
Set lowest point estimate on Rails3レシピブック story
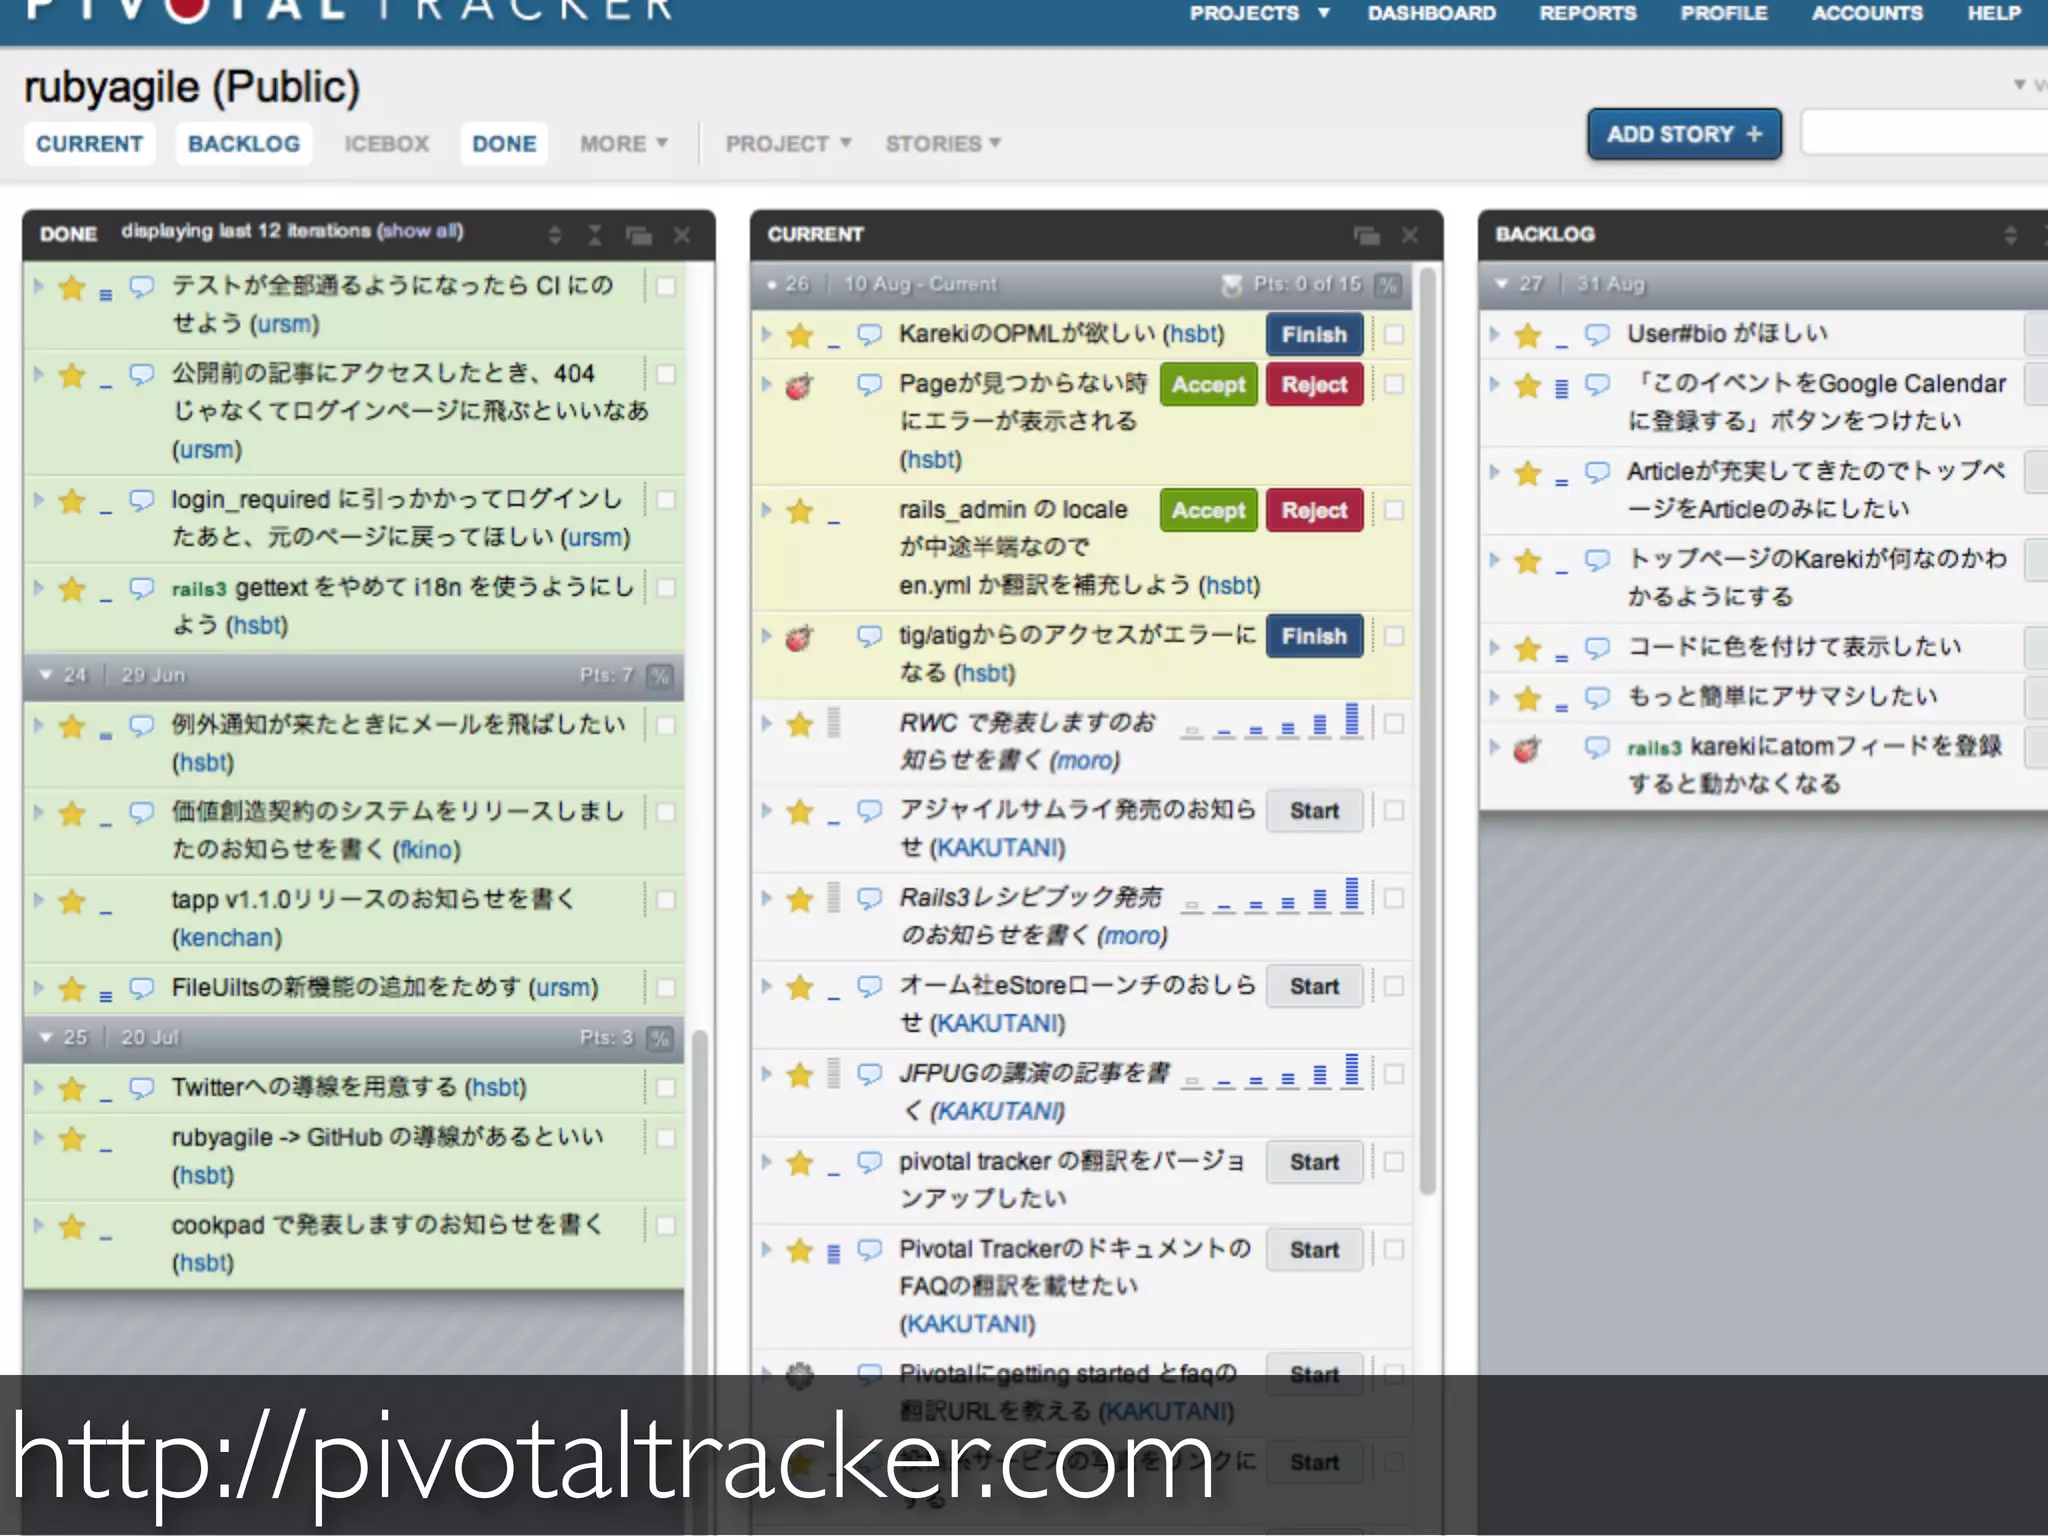[1191, 906]
